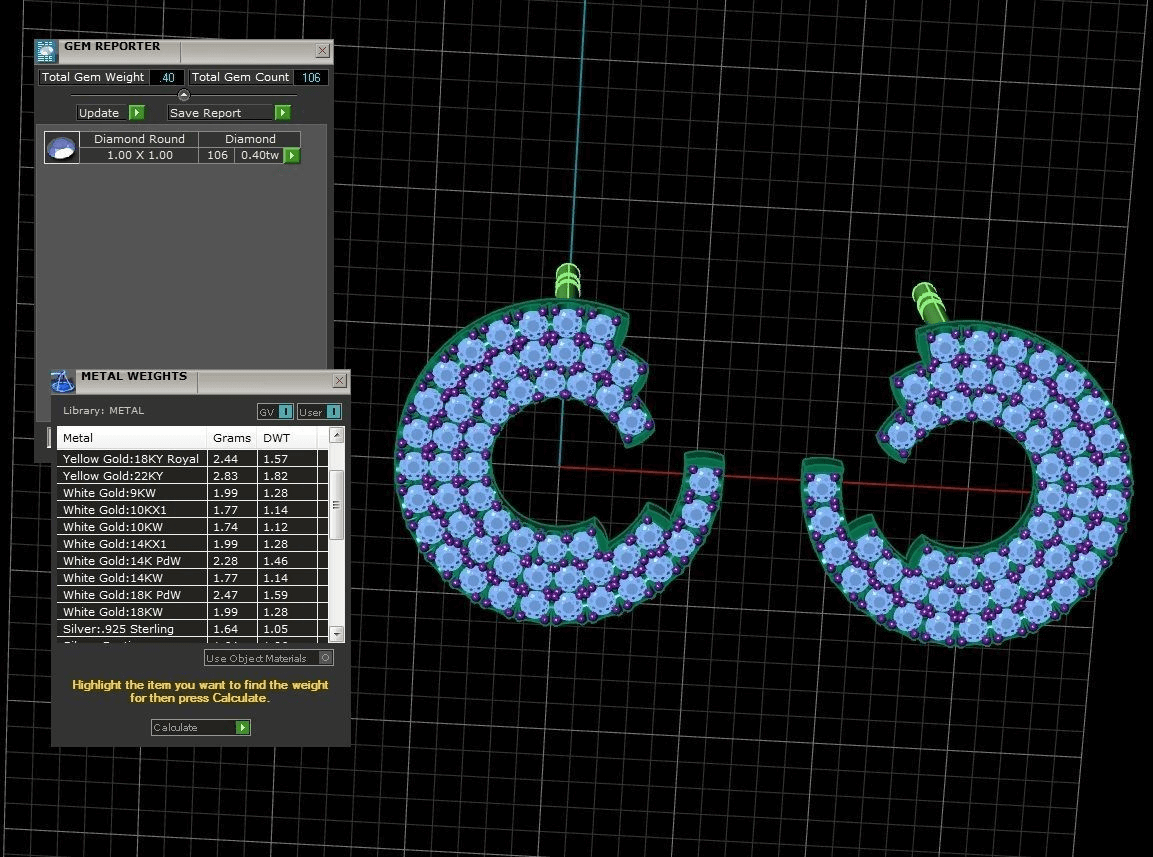Click the green arrow next to Update

[137, 113]
